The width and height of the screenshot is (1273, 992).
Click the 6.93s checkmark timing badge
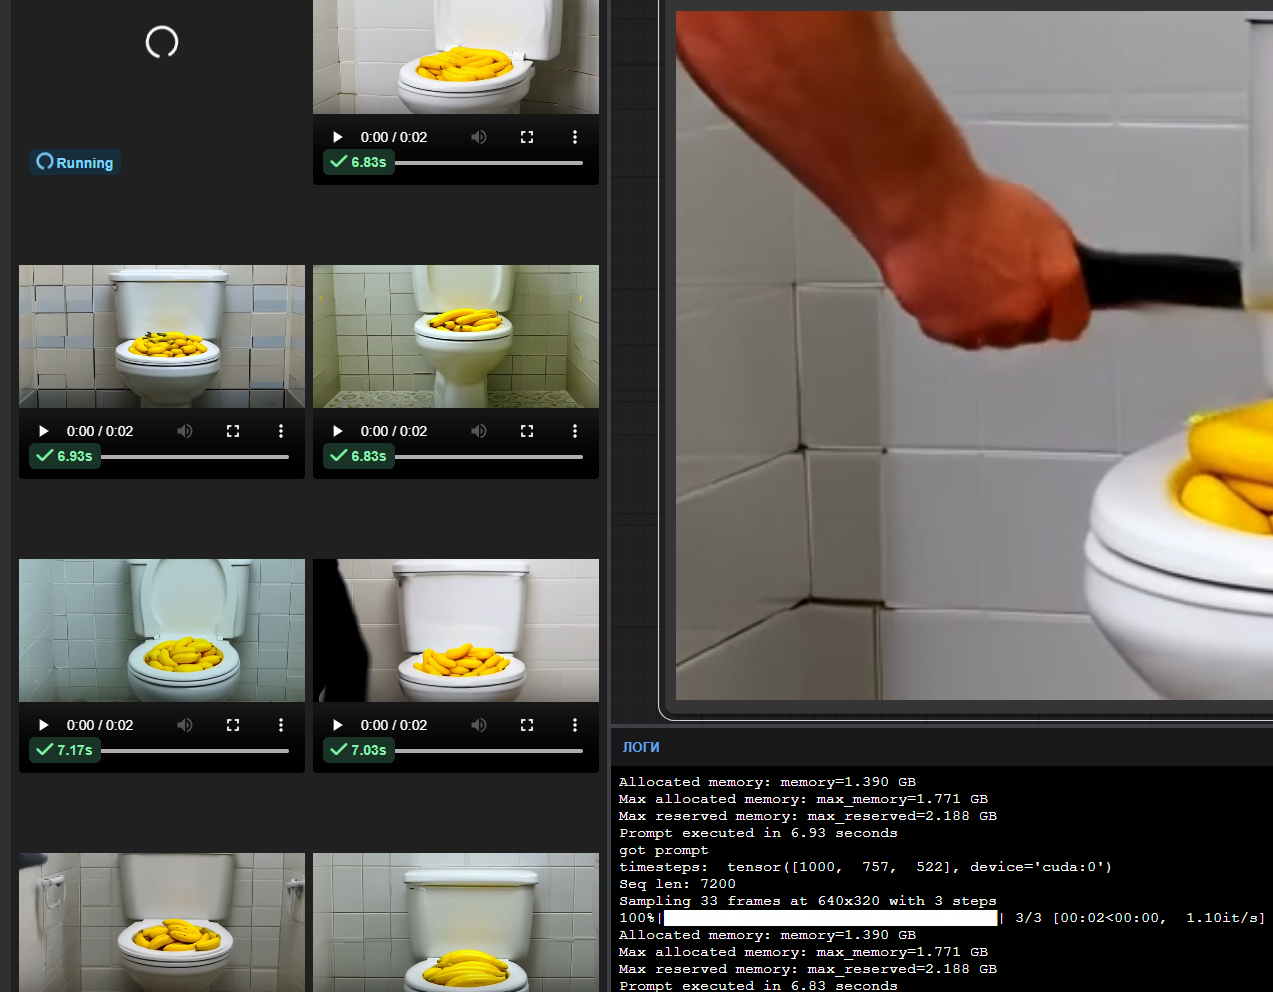point(65,456)
